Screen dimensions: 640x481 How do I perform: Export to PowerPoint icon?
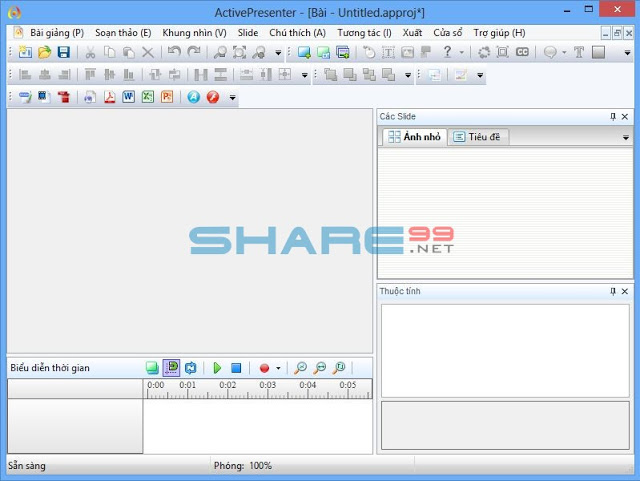tap(167, 97)
